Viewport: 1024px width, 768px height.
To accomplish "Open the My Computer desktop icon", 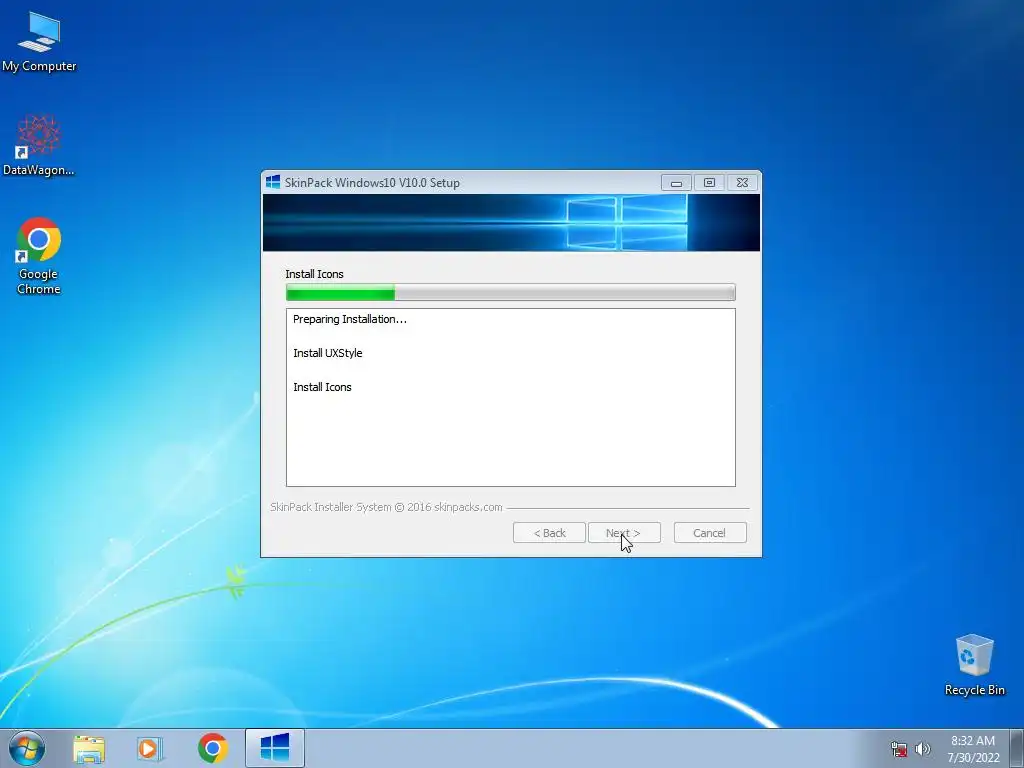I will point(39,42).
